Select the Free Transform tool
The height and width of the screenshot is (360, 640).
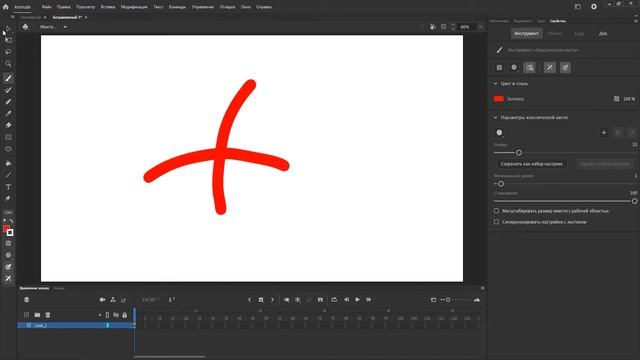point(8,40)
